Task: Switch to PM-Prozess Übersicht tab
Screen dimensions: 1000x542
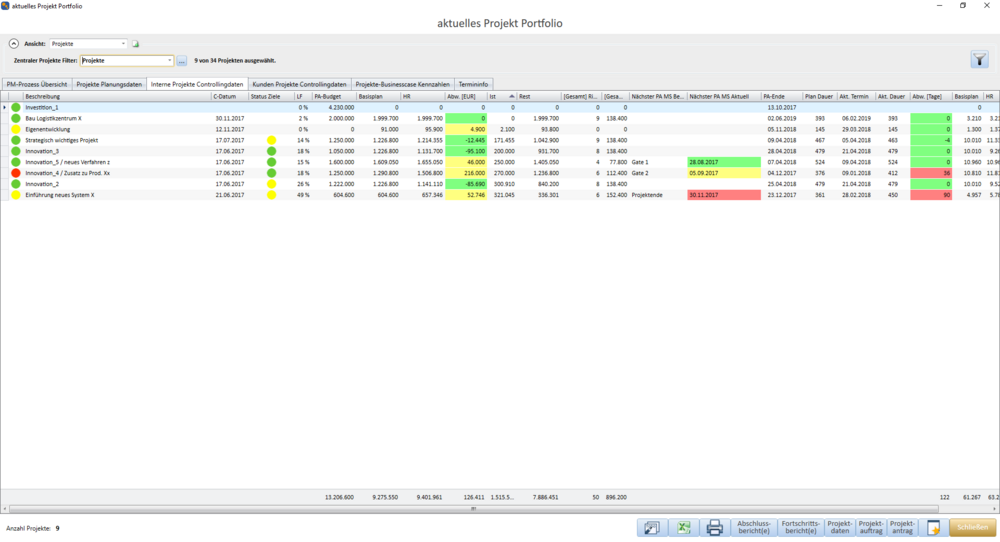Action: point(36,84)
